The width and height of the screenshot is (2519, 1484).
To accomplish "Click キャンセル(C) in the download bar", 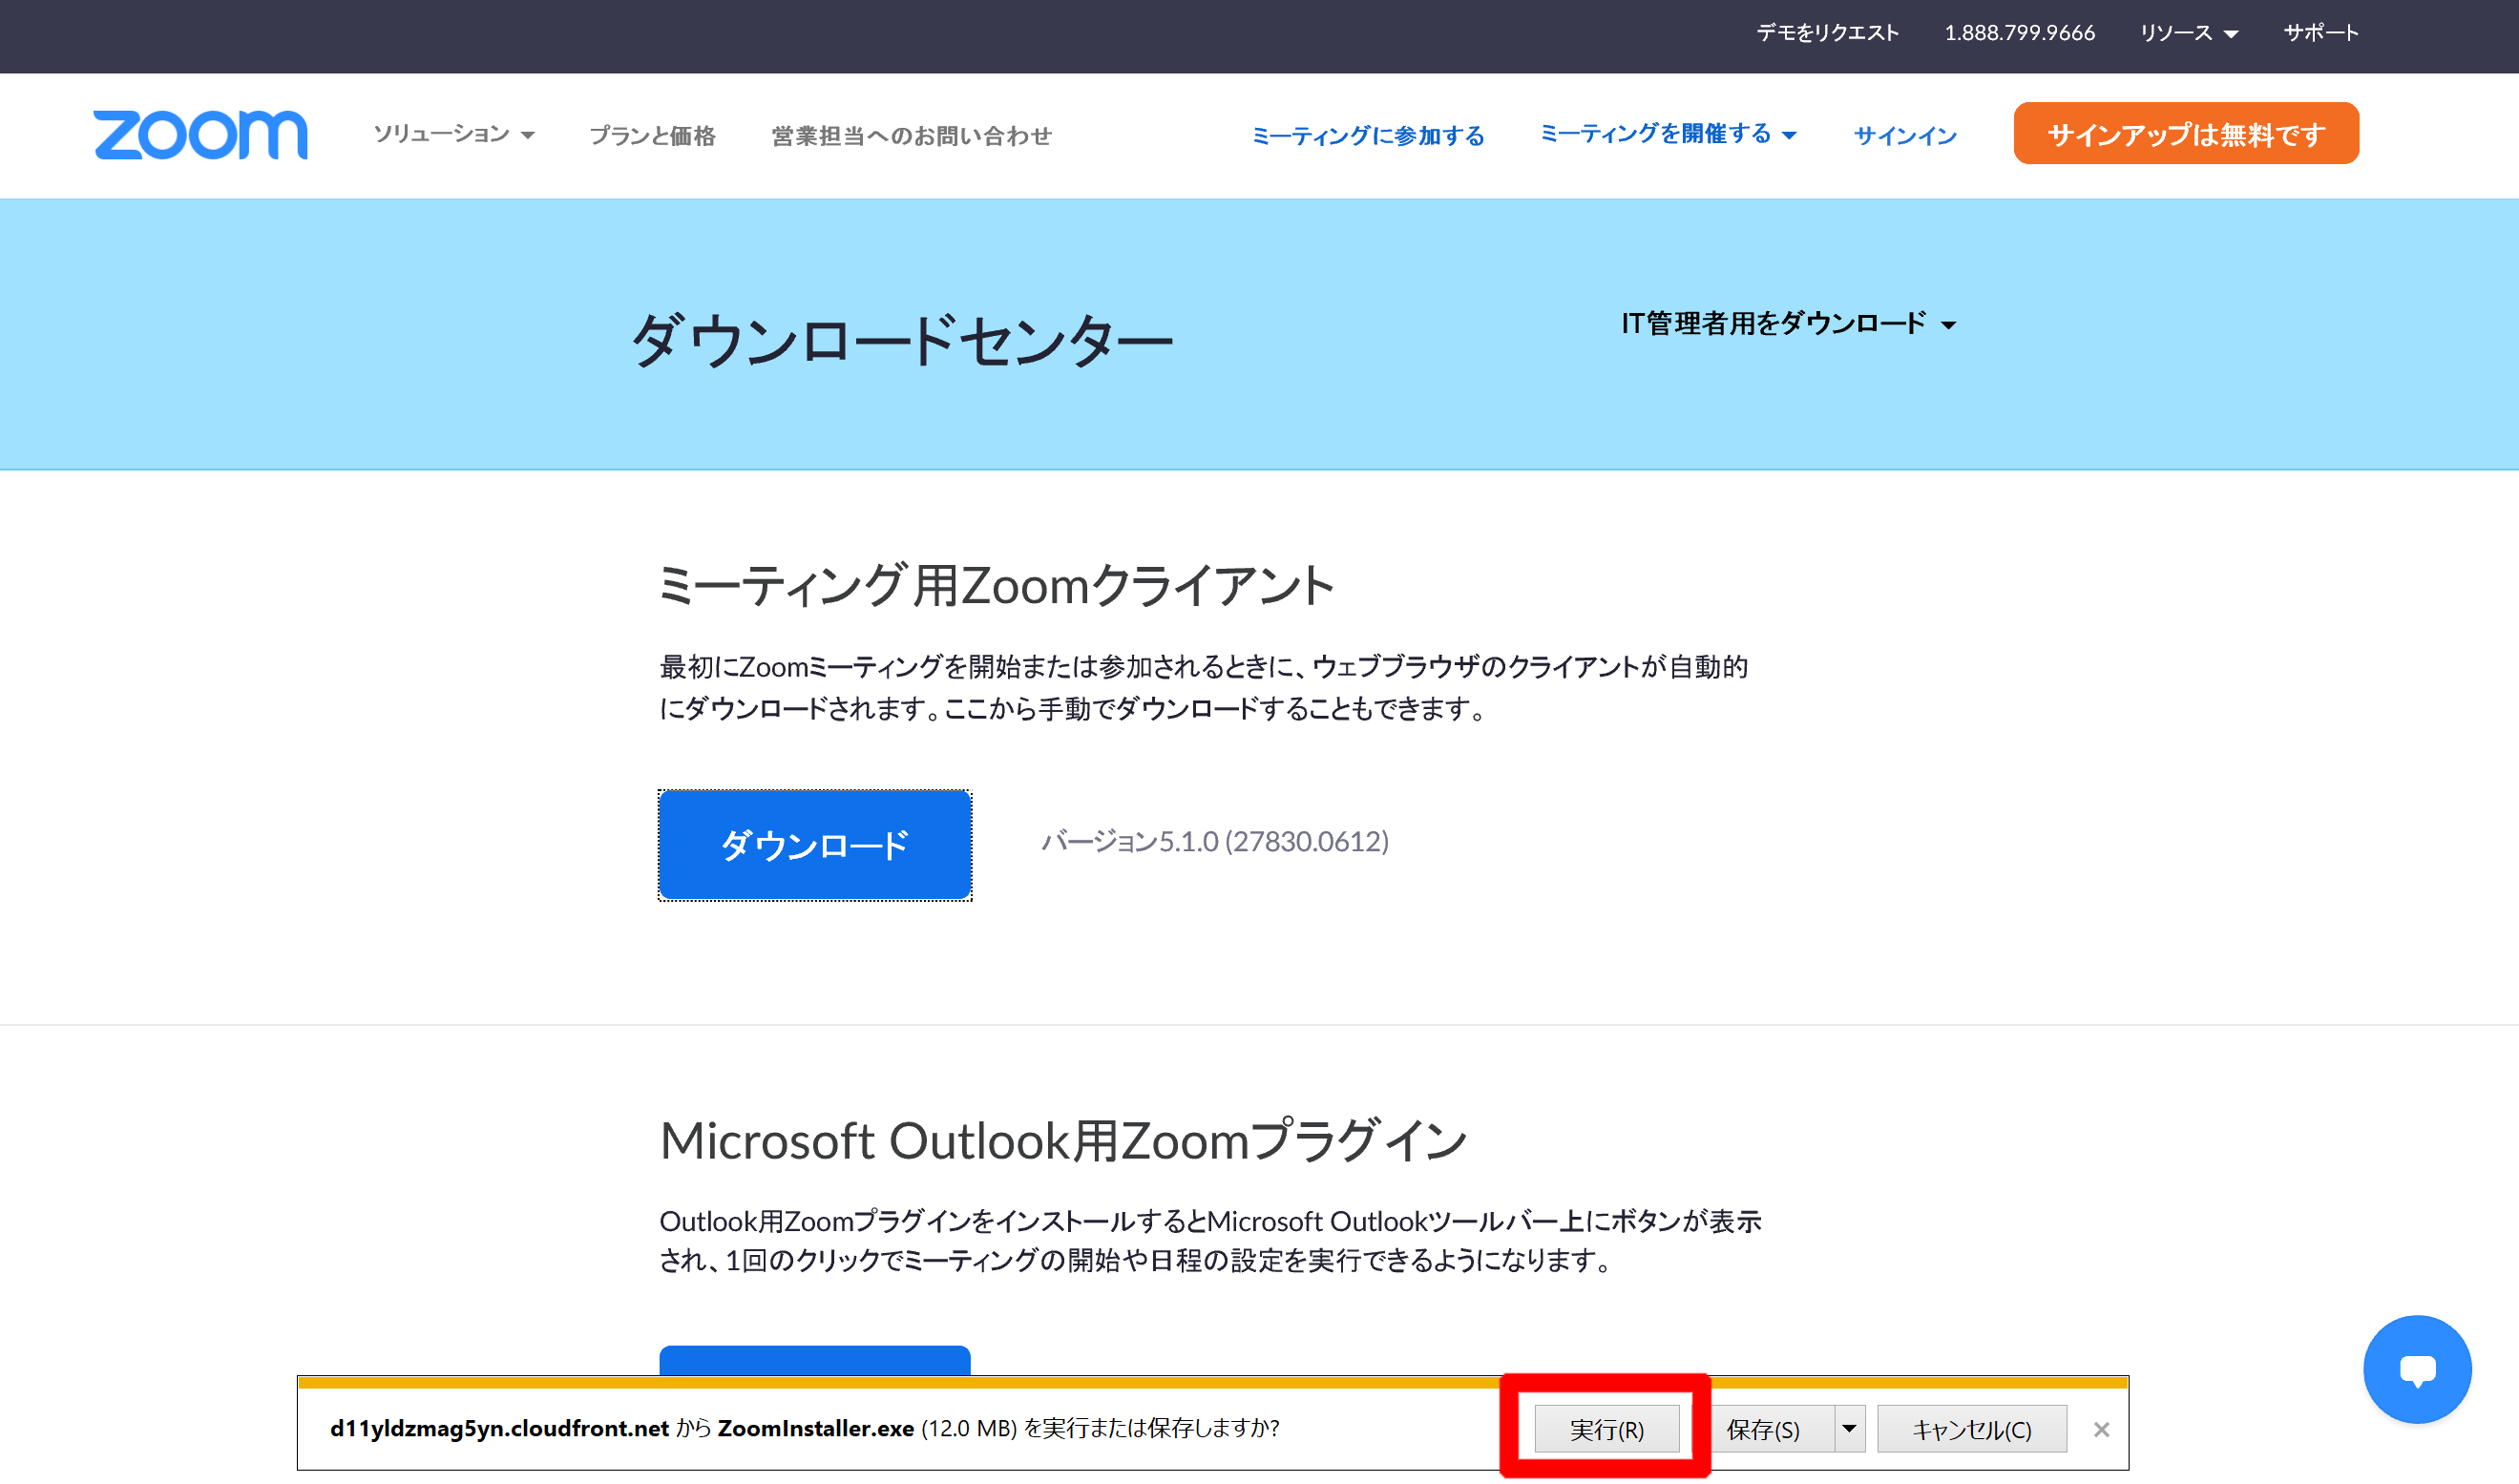I will click(x=1970, y=1429).
